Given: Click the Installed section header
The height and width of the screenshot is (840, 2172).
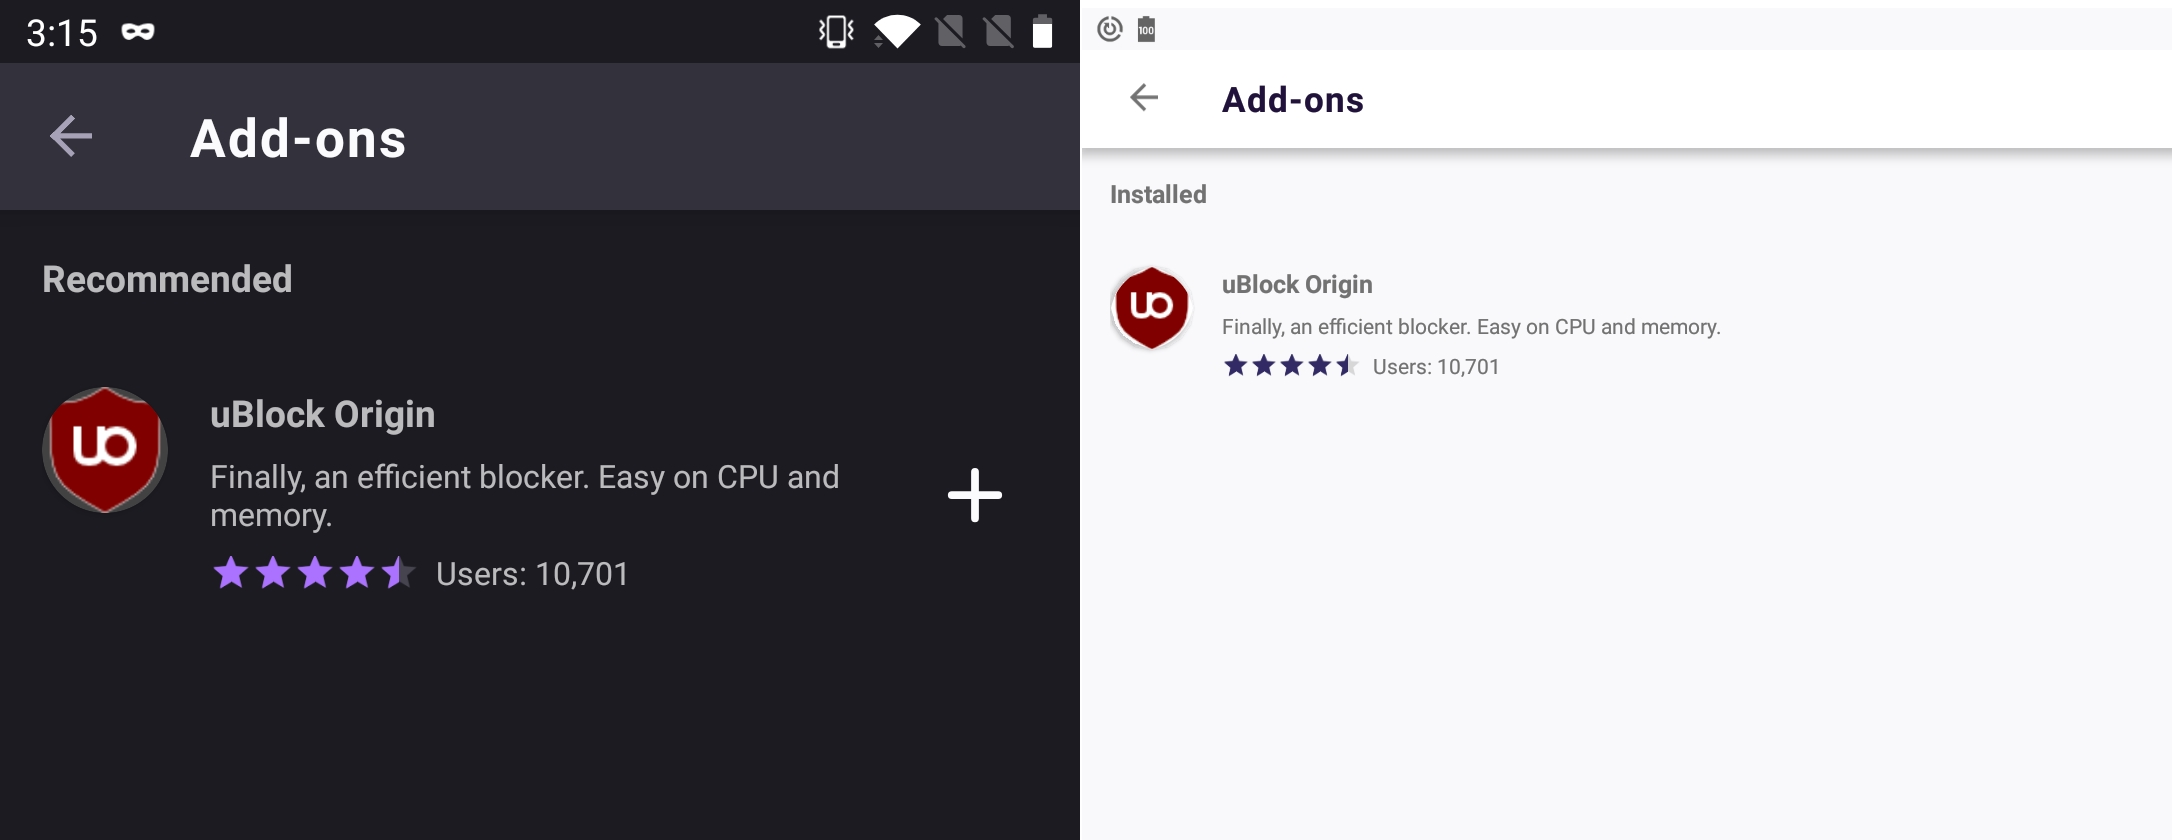Looking at the screenshot, I should click(x=1158, y=194).
